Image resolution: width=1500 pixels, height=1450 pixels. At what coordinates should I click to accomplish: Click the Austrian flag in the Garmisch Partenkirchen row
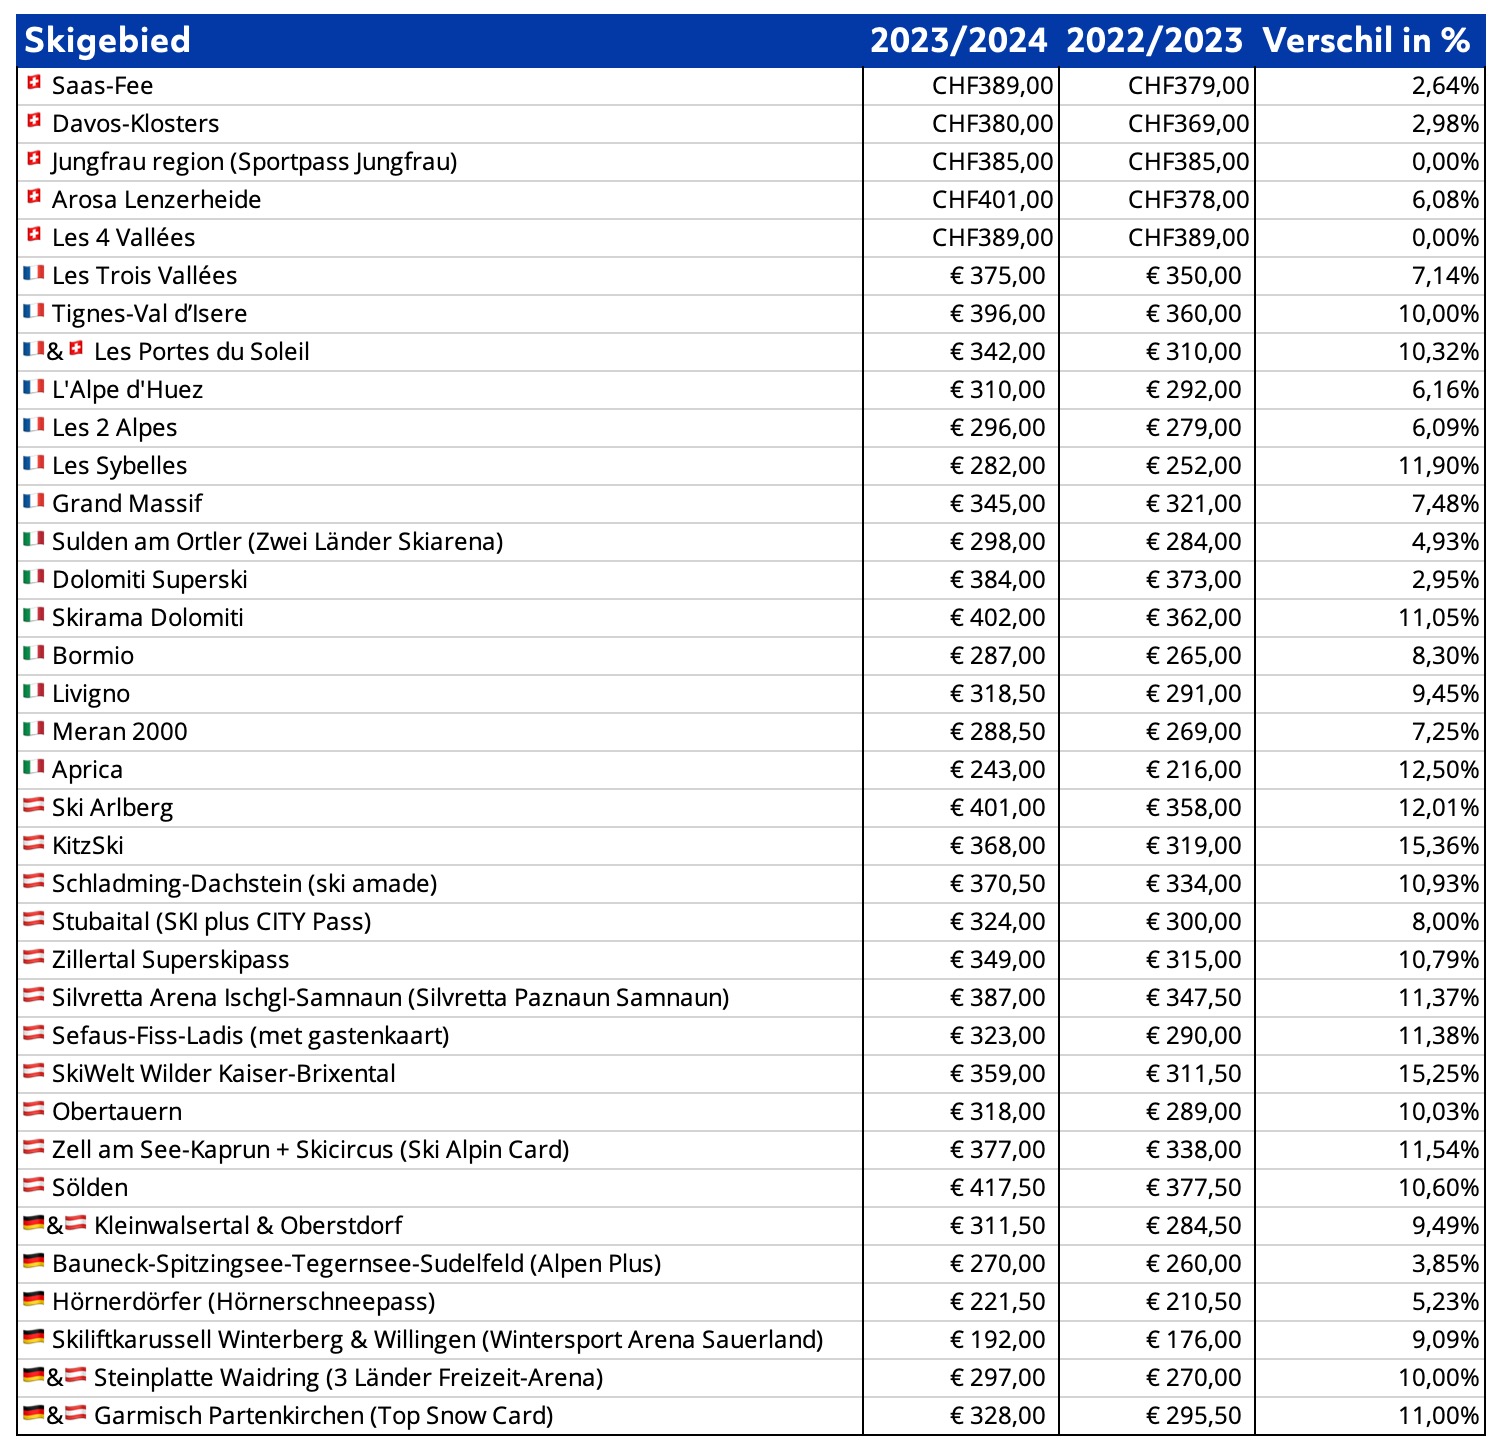coord(75,1413)
